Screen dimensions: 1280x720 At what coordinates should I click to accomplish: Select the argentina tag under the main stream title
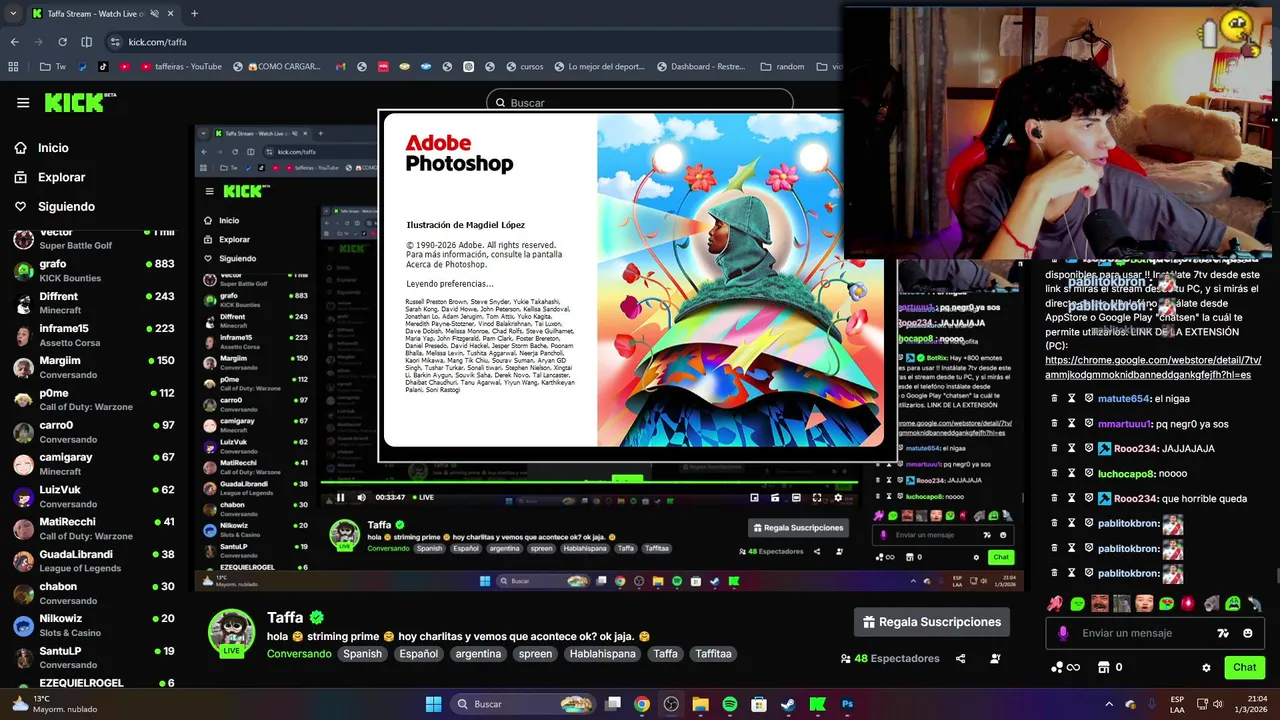pyautogui.click(x=478, y=654)
